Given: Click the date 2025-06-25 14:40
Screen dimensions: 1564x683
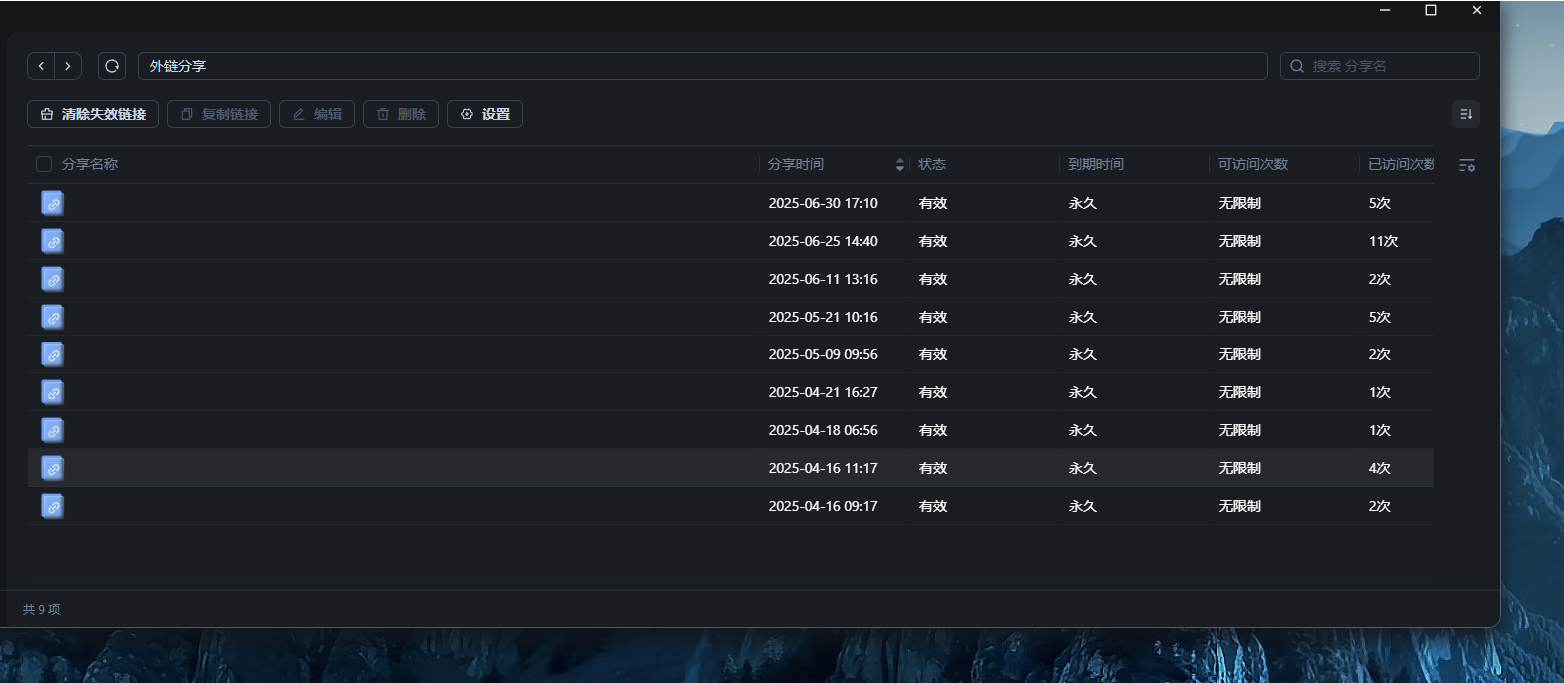Looking at the screenshot, I should click(x=823, y=241).
